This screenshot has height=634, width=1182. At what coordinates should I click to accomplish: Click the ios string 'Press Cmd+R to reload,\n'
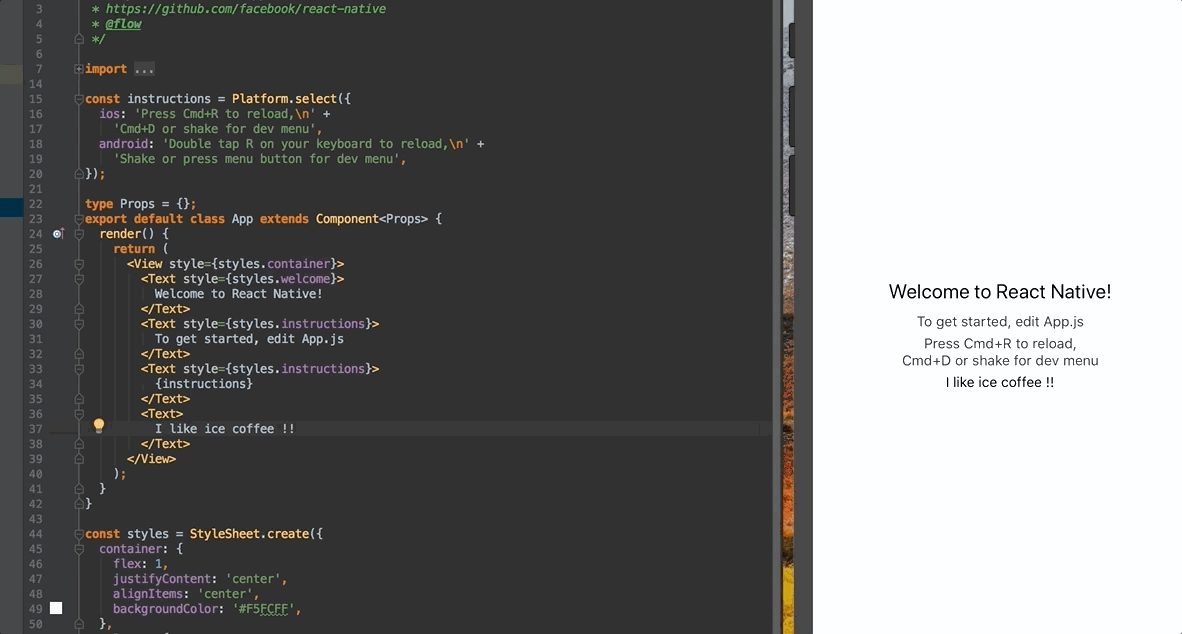pyautogui.click(x=225, y=114)
